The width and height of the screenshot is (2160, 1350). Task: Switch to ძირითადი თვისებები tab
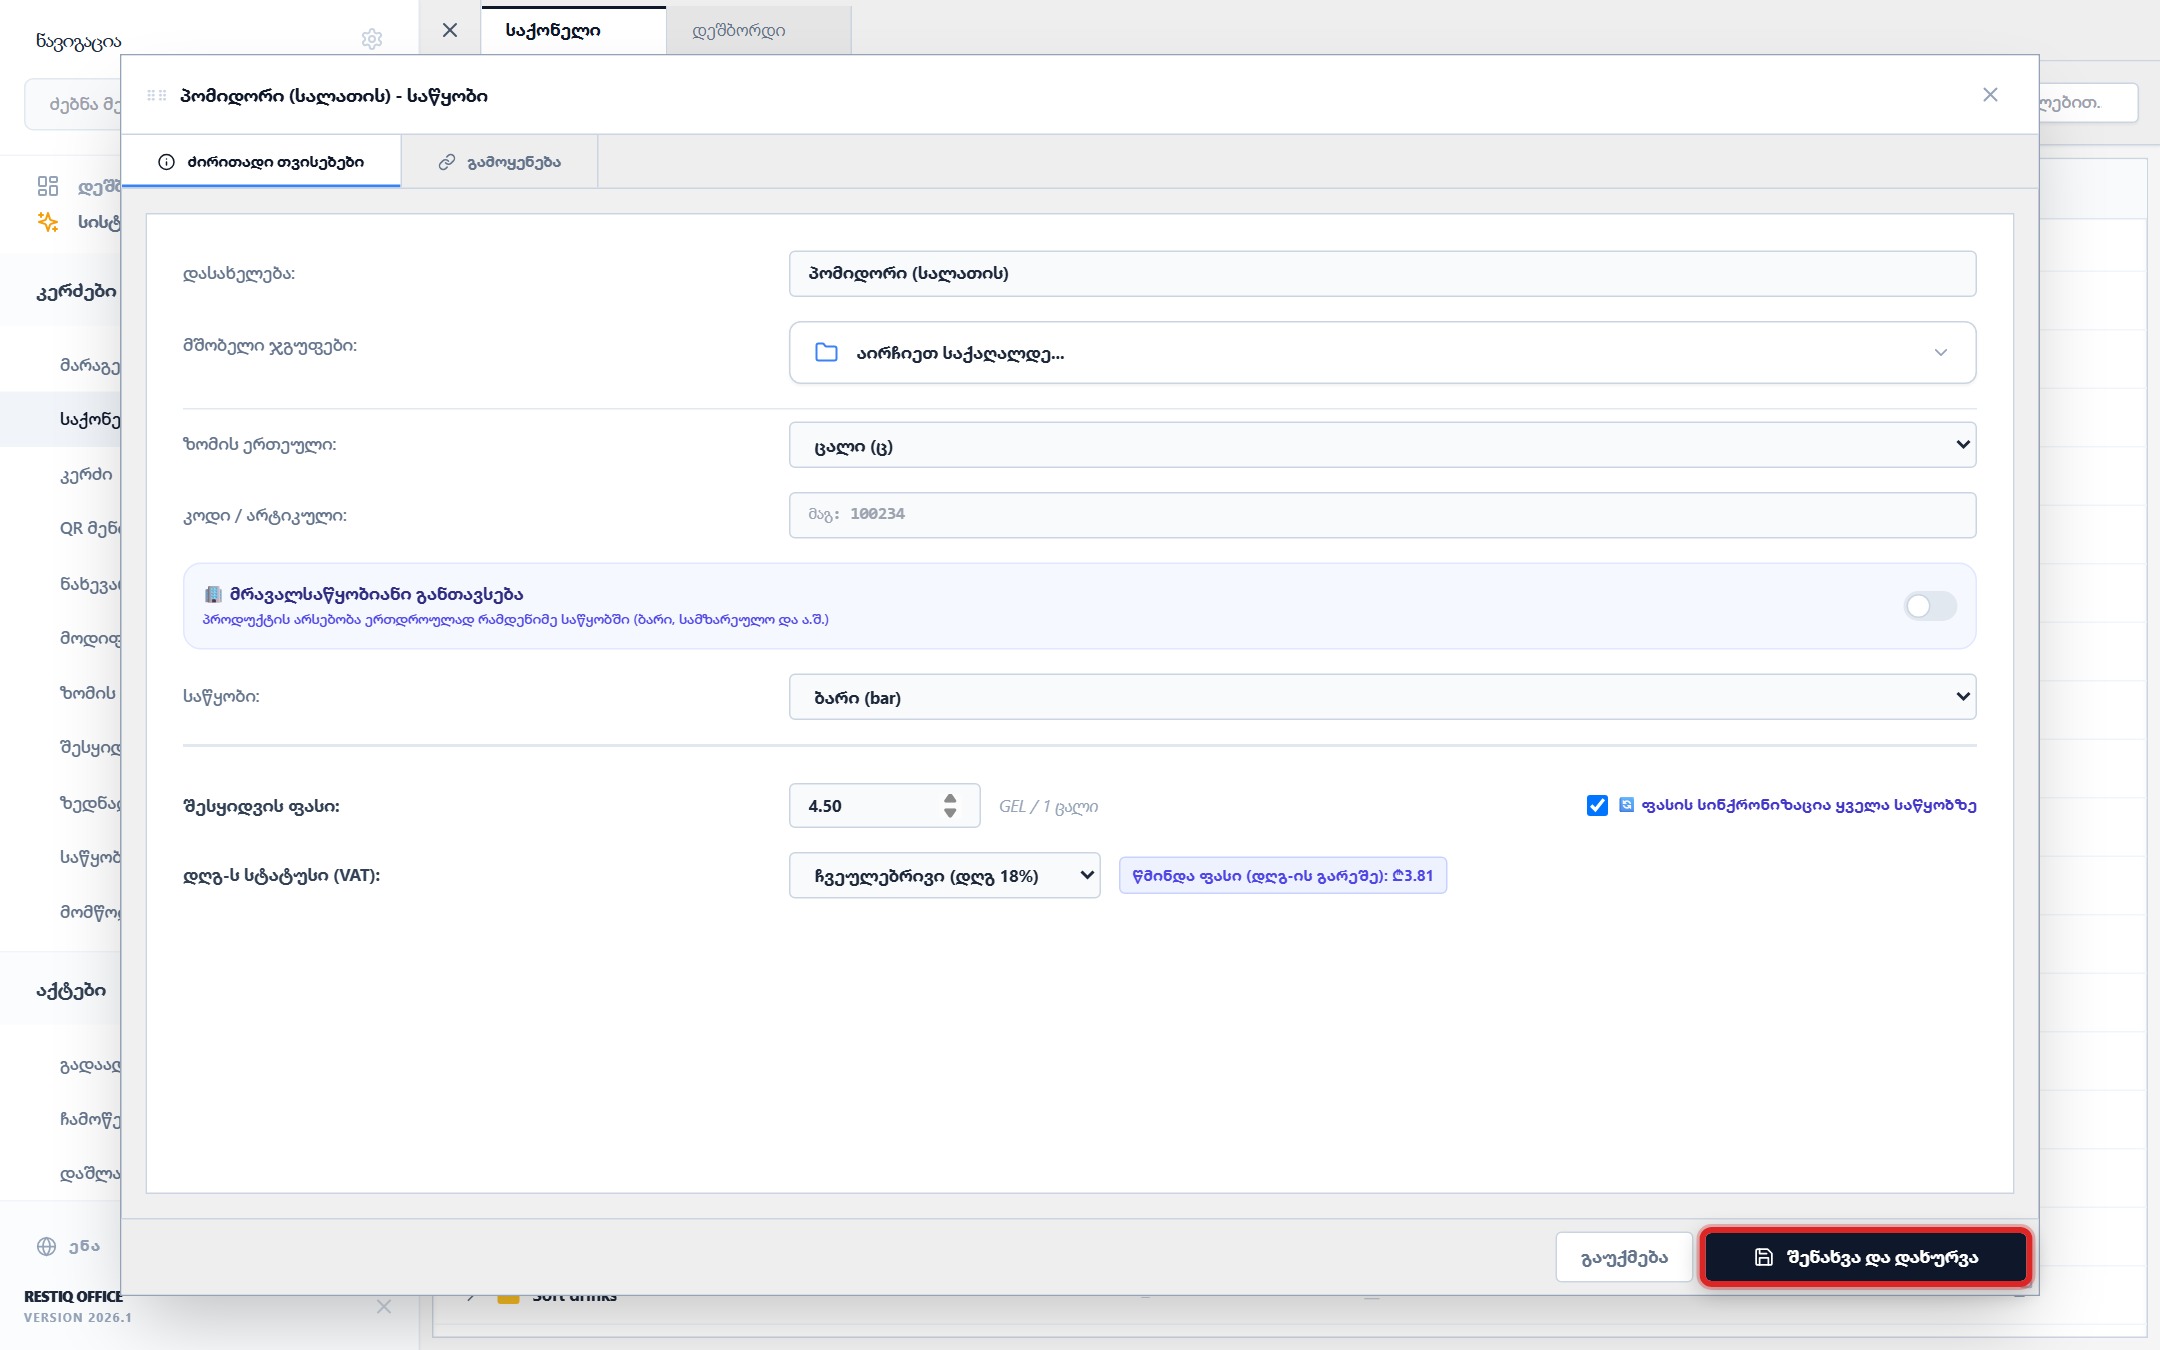point(261,162)
